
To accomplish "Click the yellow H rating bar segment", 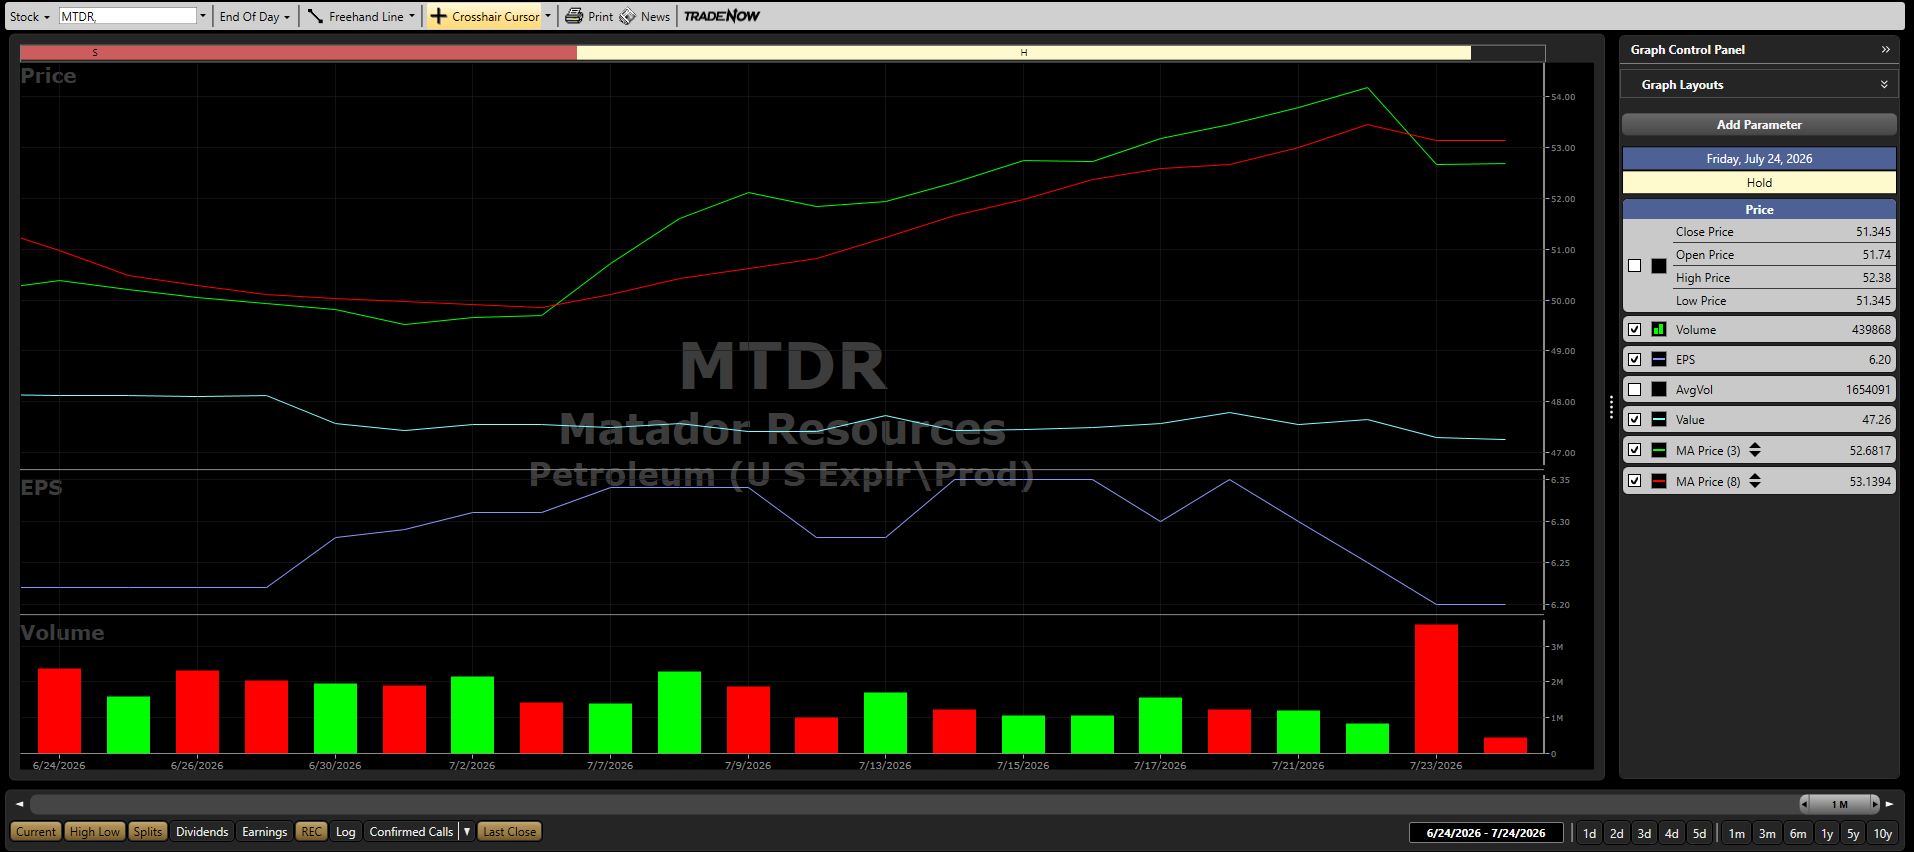I will tap(1024, 52).
